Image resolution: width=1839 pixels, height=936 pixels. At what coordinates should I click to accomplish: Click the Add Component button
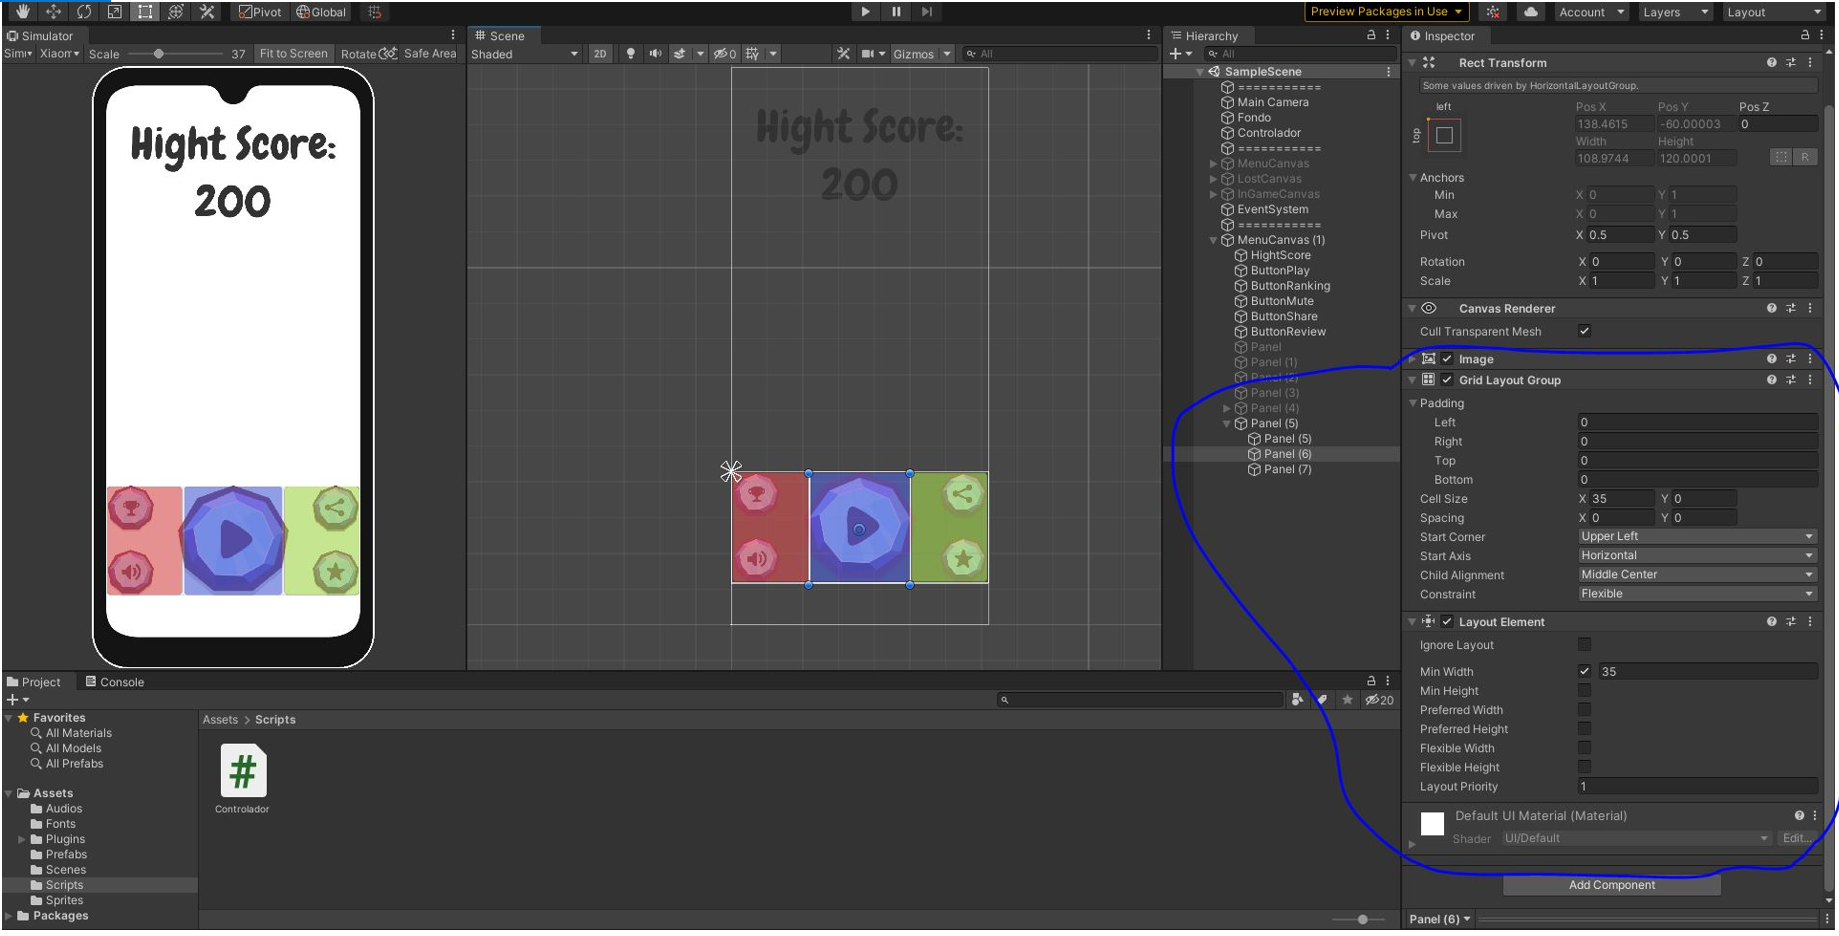(x=1610, y=884)
